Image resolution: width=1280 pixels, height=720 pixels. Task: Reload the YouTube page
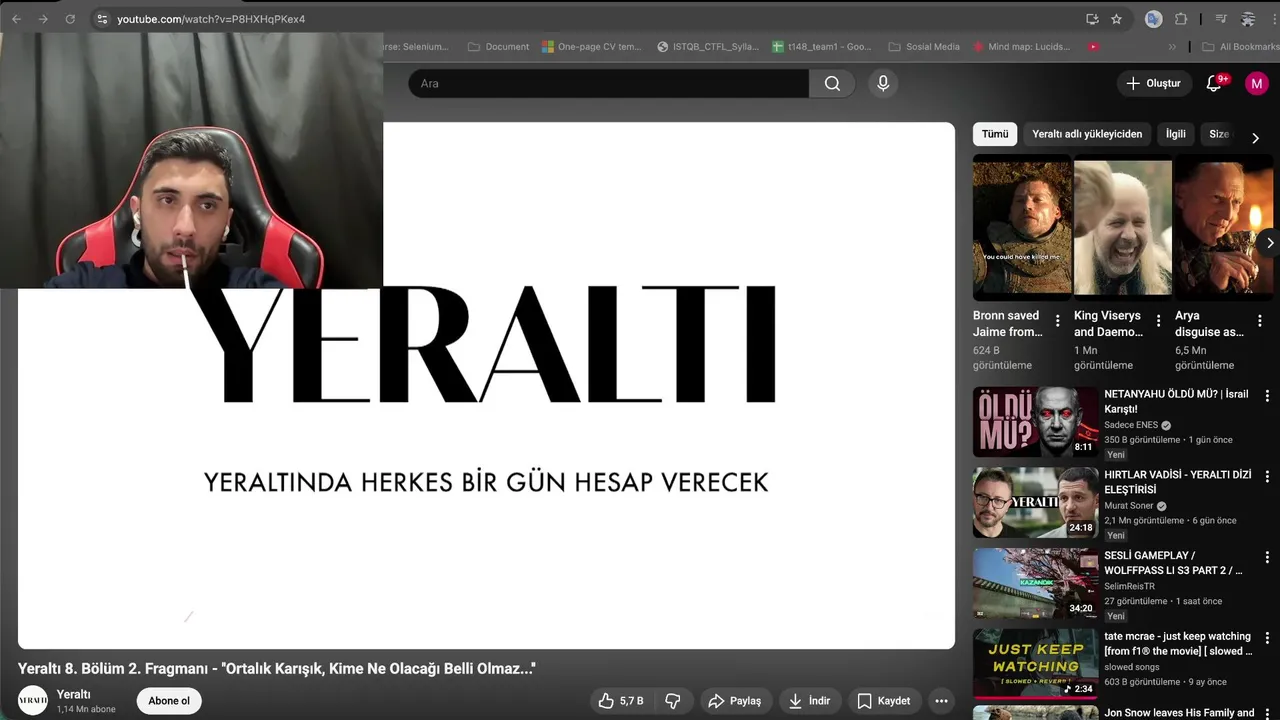(x=70, y=19)
